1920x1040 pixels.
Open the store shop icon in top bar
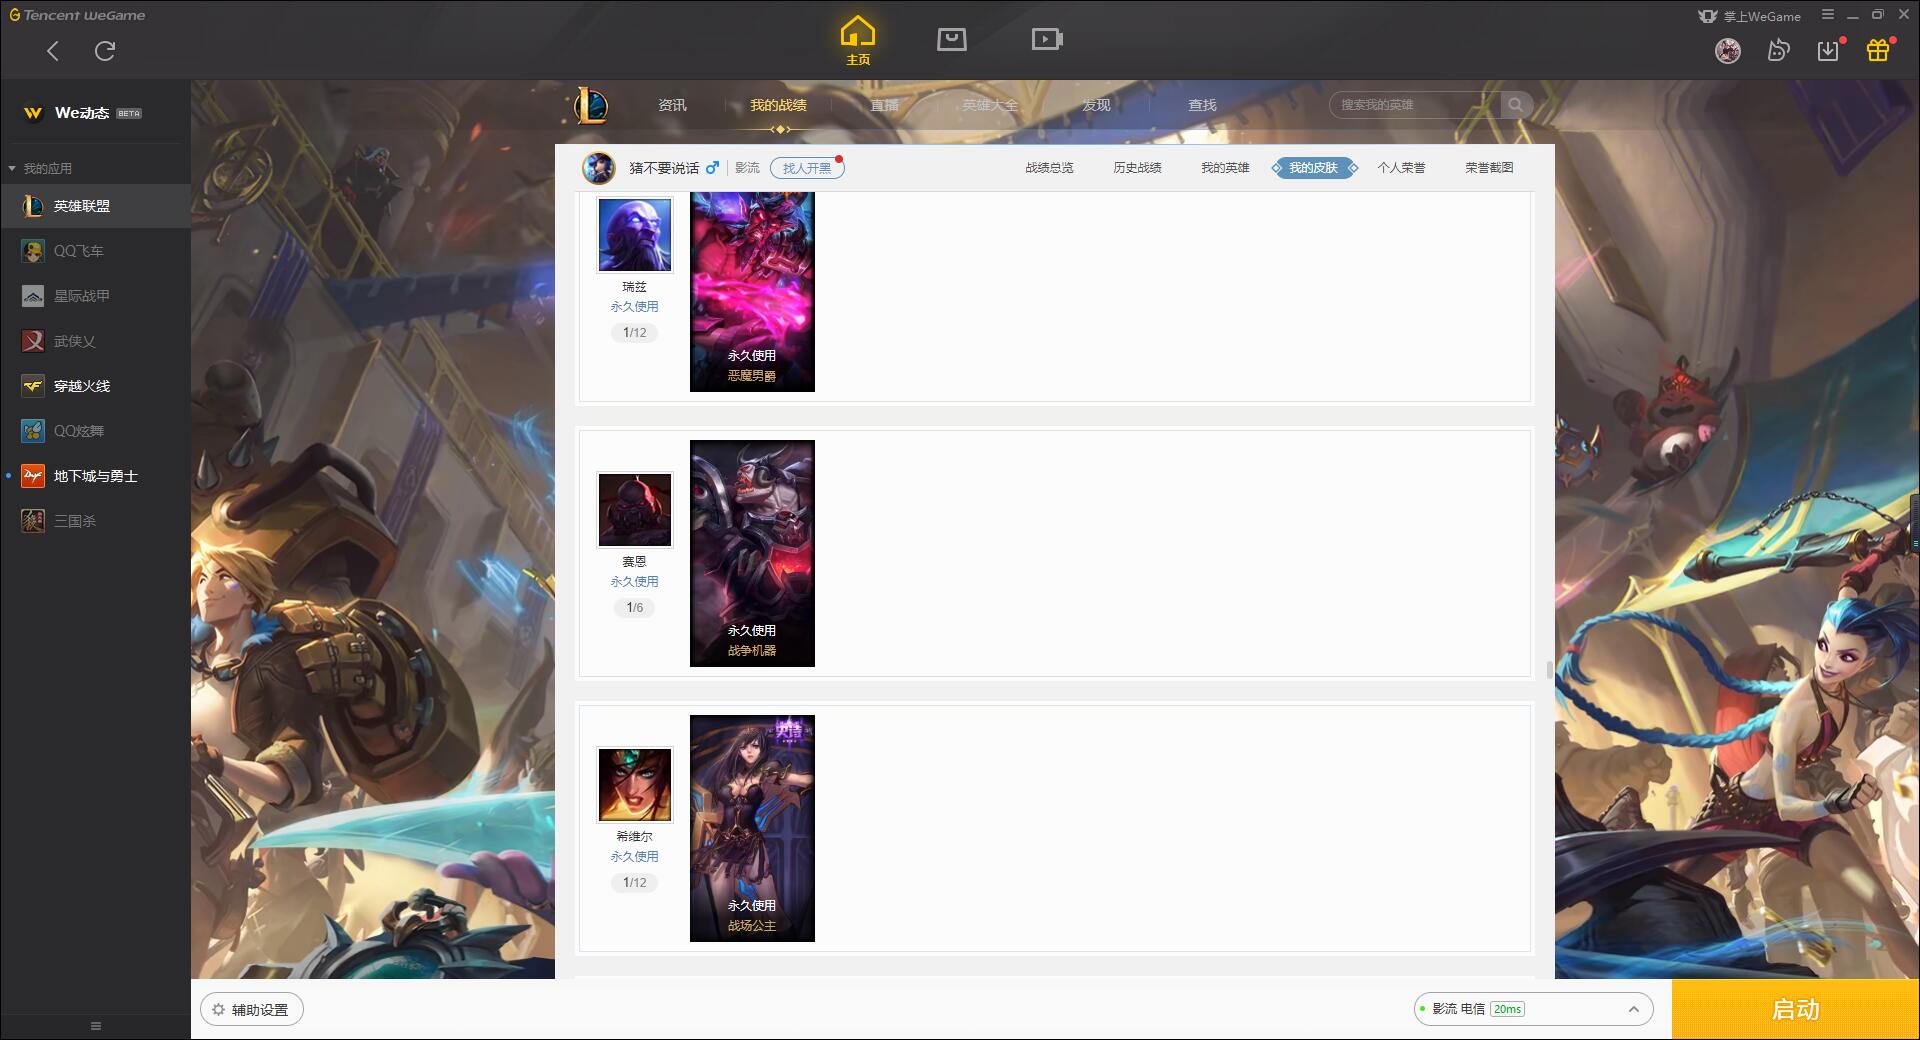click(x=951, y=39)
